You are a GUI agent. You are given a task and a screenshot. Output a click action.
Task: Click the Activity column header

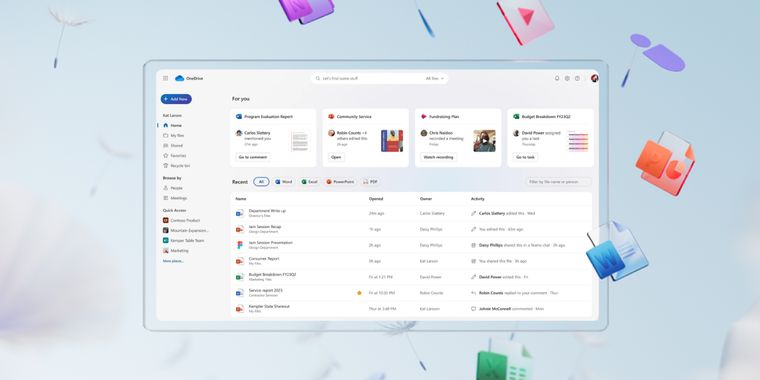click(477, 199)
